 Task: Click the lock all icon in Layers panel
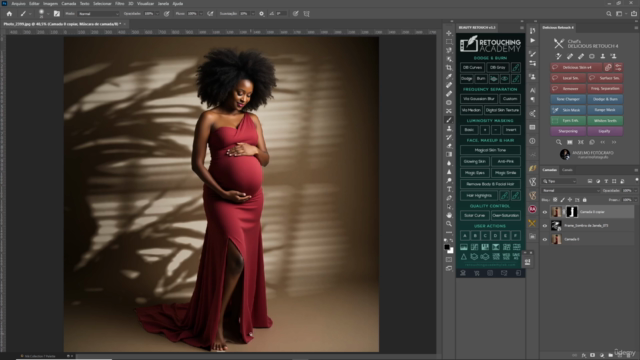584,200
